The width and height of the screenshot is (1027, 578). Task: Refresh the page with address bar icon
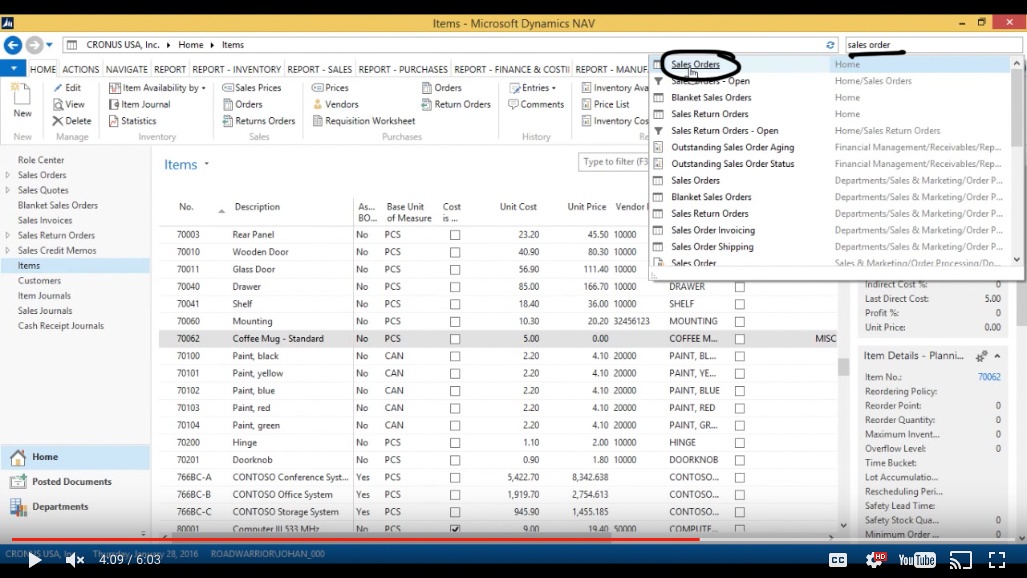tap(830, 45)
